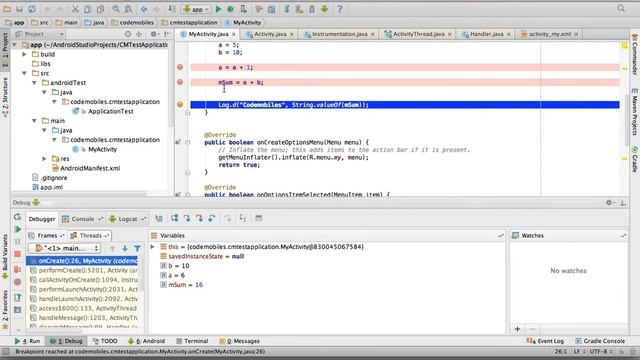Click the Paste toolbar icon

100,9
